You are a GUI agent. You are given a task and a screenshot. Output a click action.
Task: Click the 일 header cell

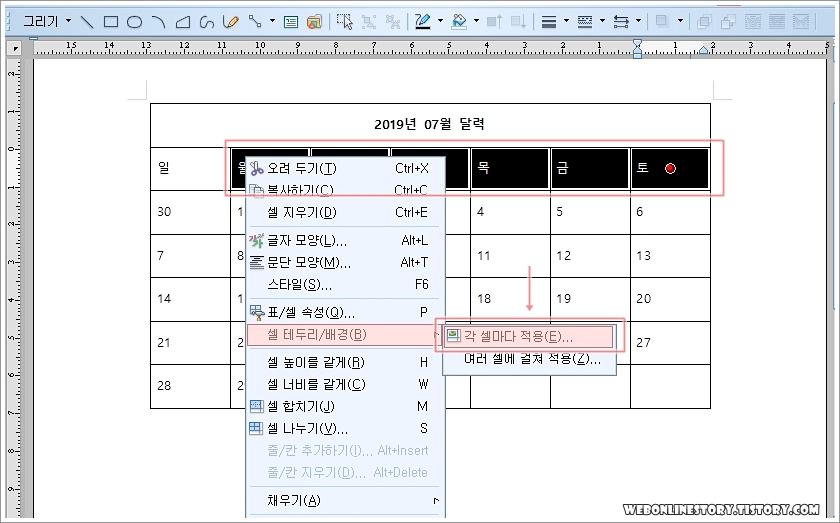191,169
